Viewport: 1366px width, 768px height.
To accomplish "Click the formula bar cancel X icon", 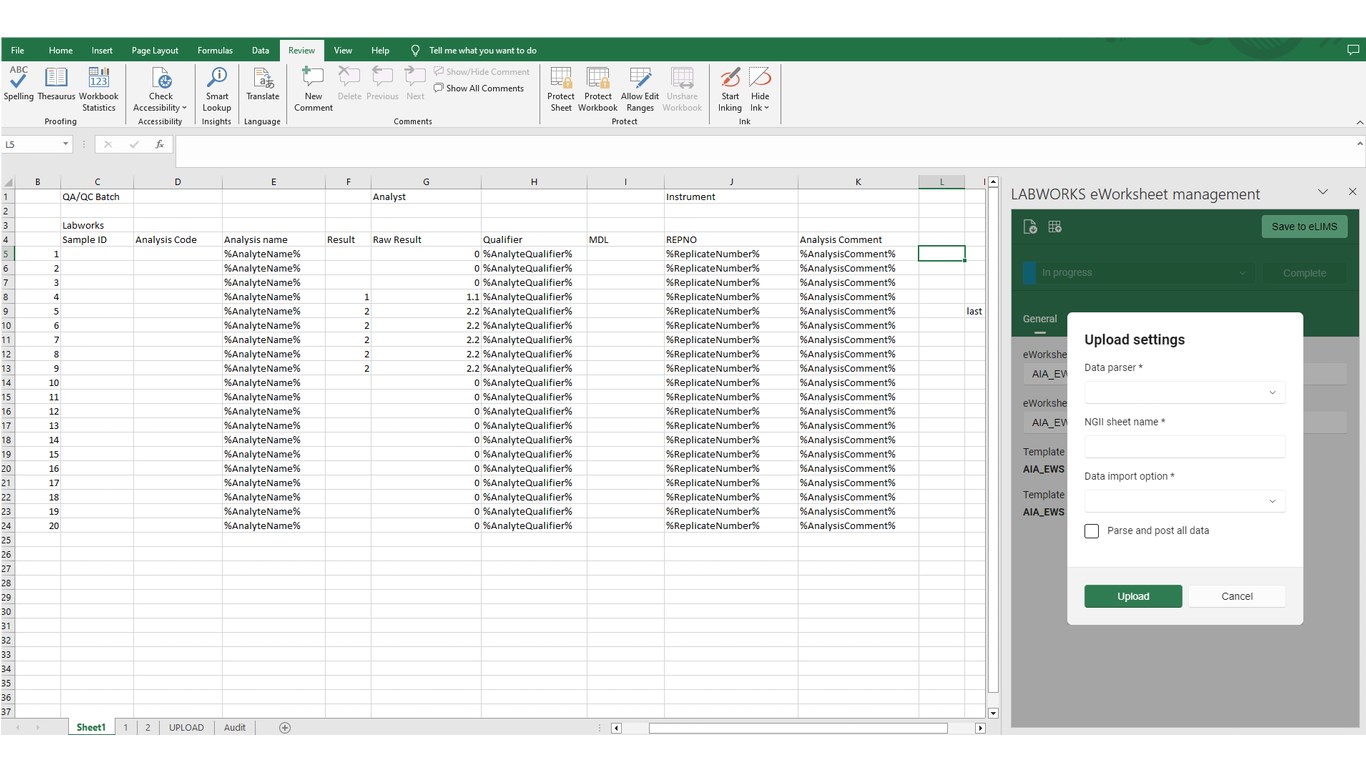I will click(108, 144).
